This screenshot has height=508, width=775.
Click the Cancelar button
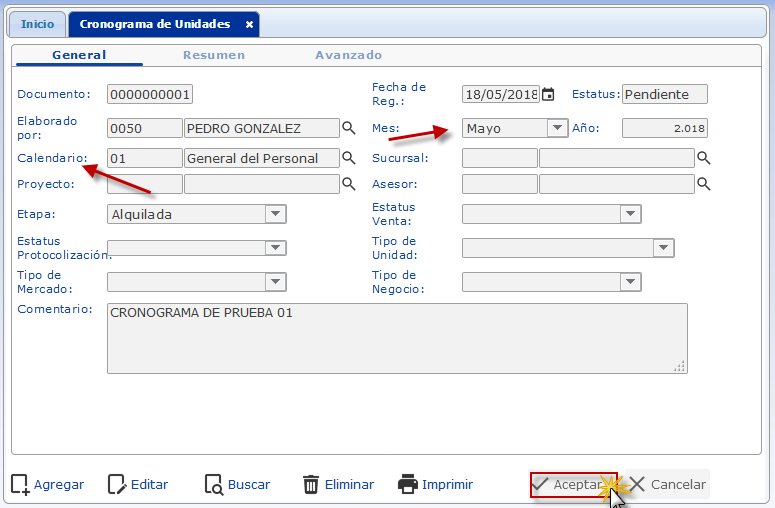pyautogui.click(x=668, y=484)
